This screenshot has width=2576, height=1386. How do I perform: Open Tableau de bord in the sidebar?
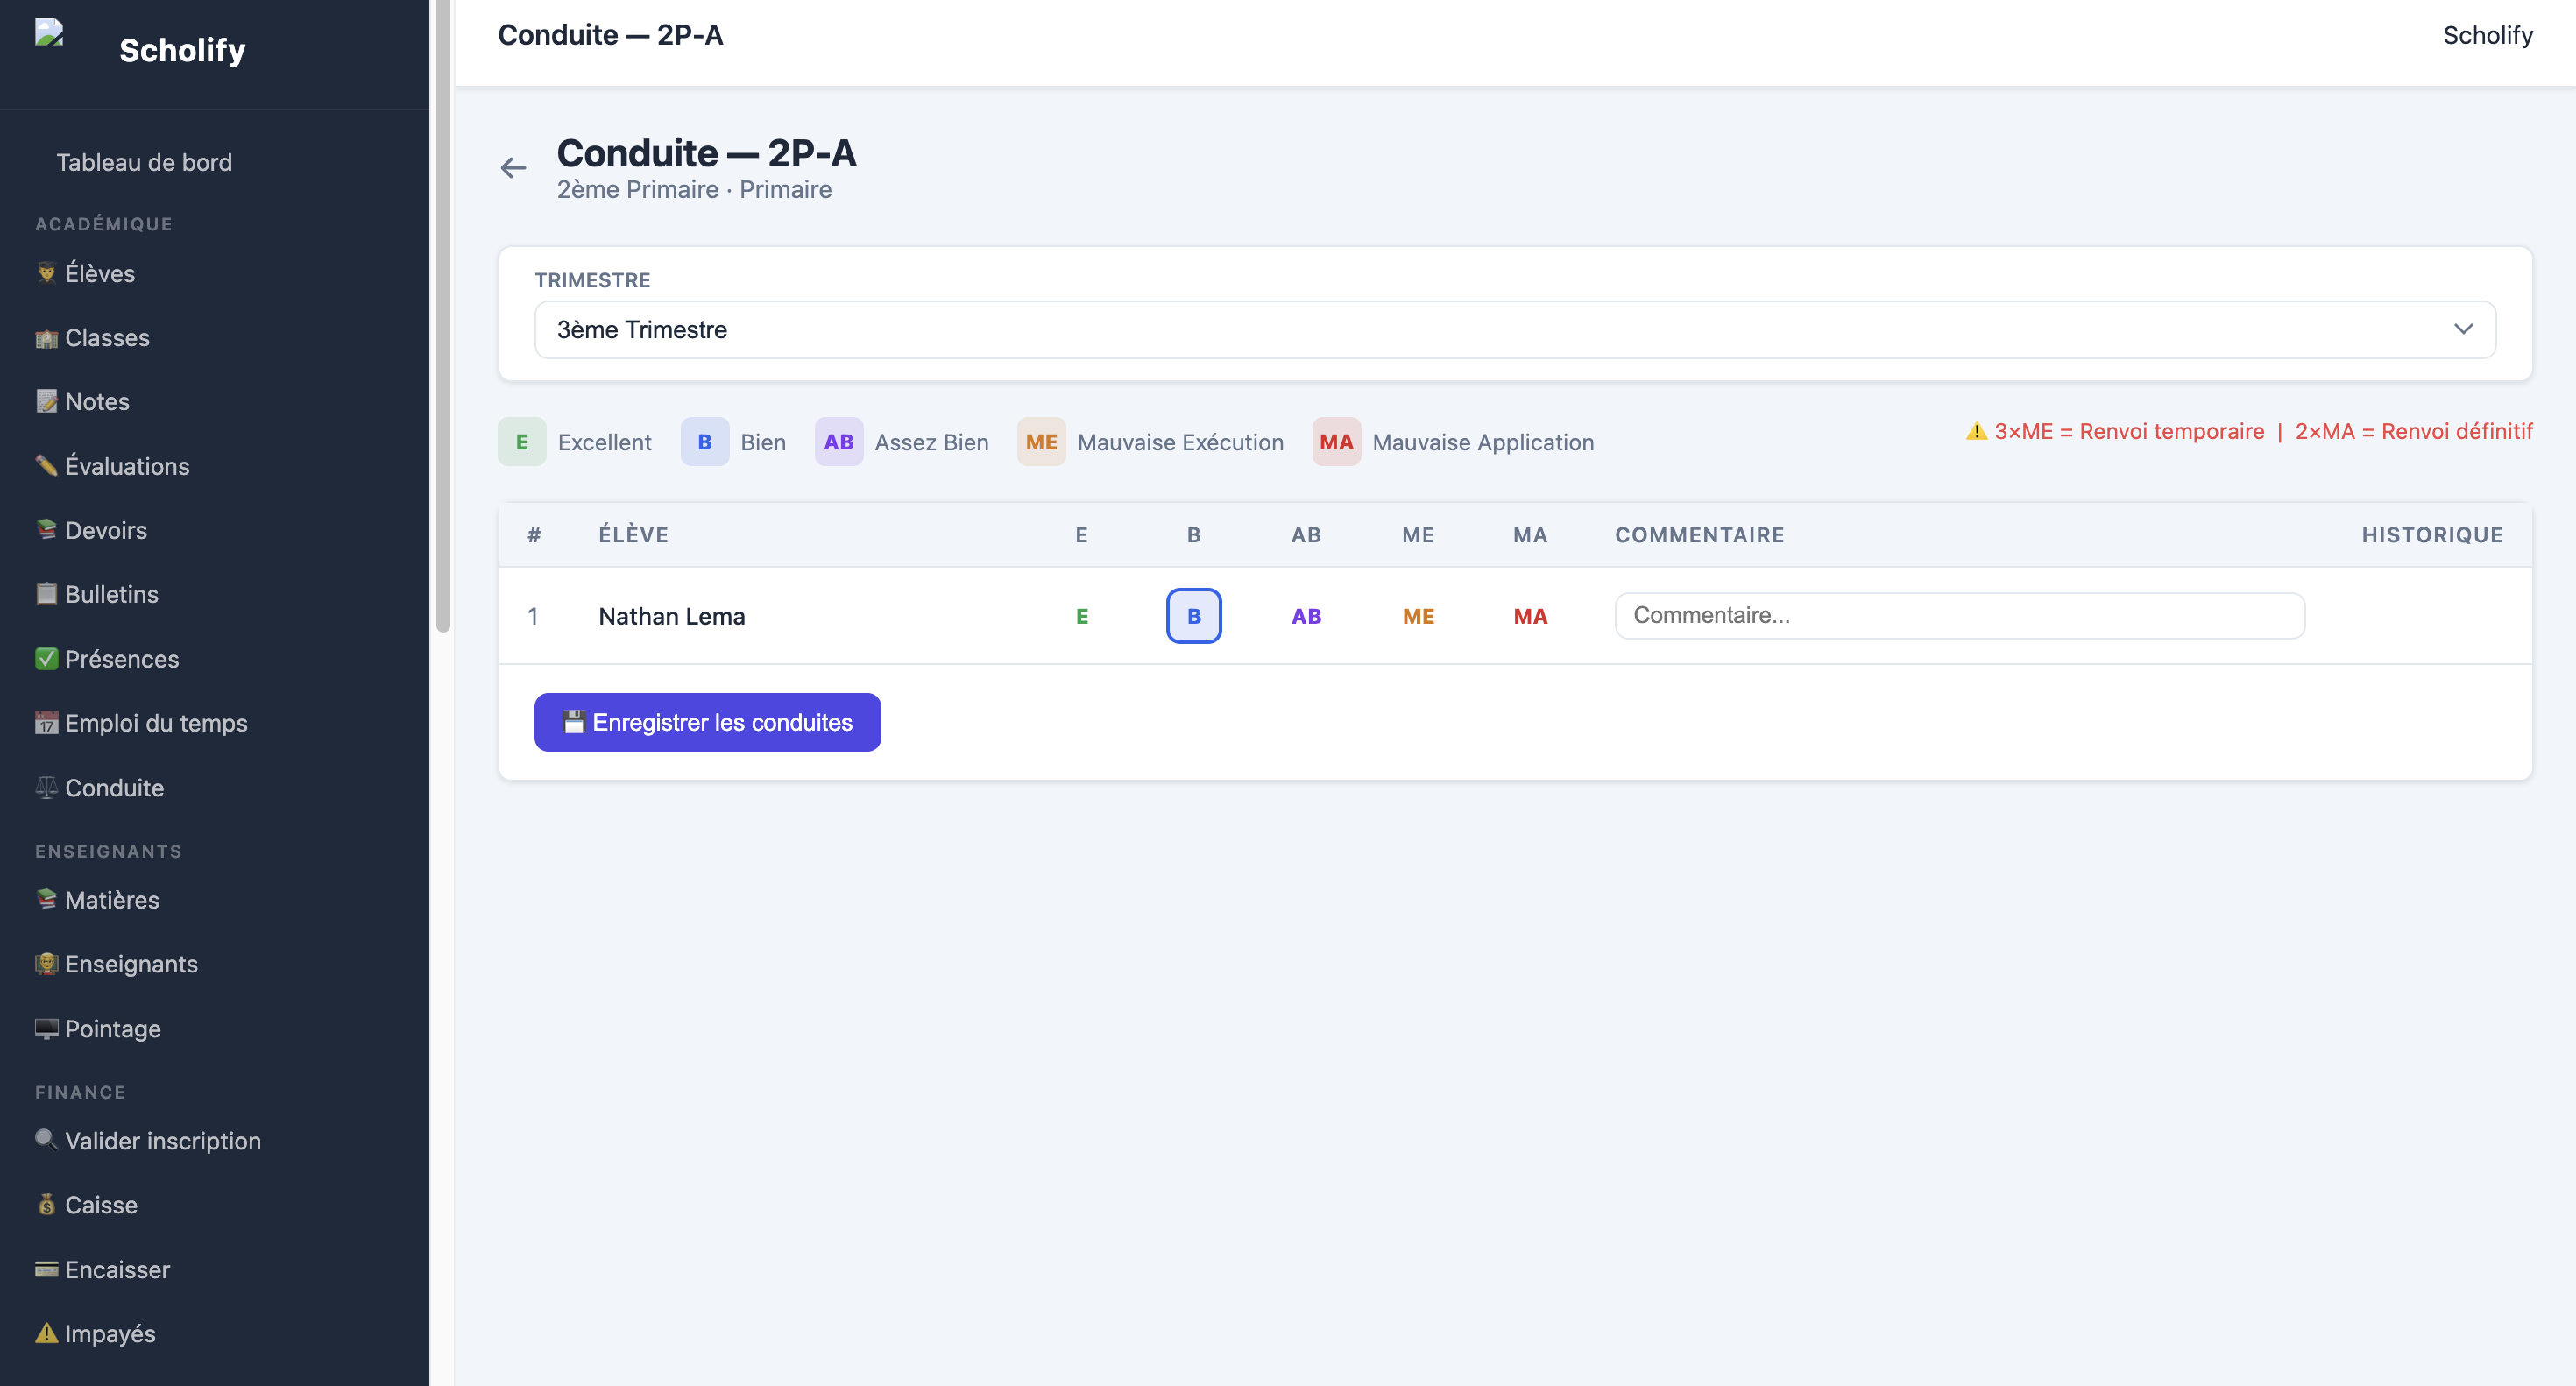pyautogui.click(x=144, y=162)
